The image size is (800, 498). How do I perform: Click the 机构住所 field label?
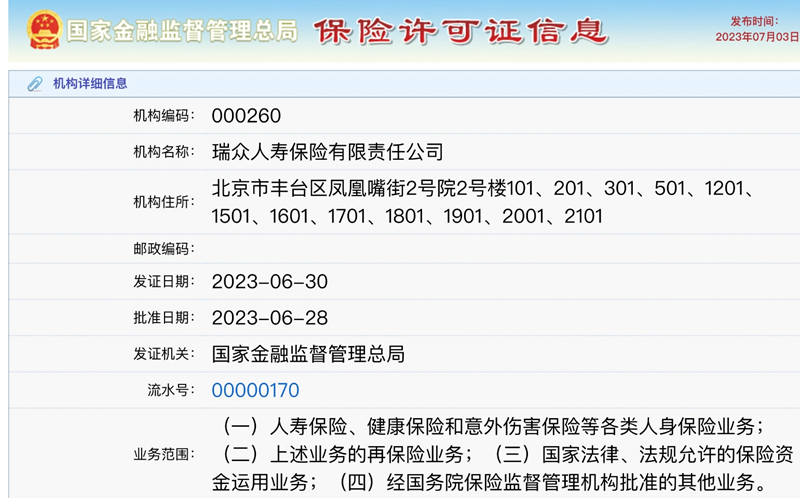(x=164, y=202)
